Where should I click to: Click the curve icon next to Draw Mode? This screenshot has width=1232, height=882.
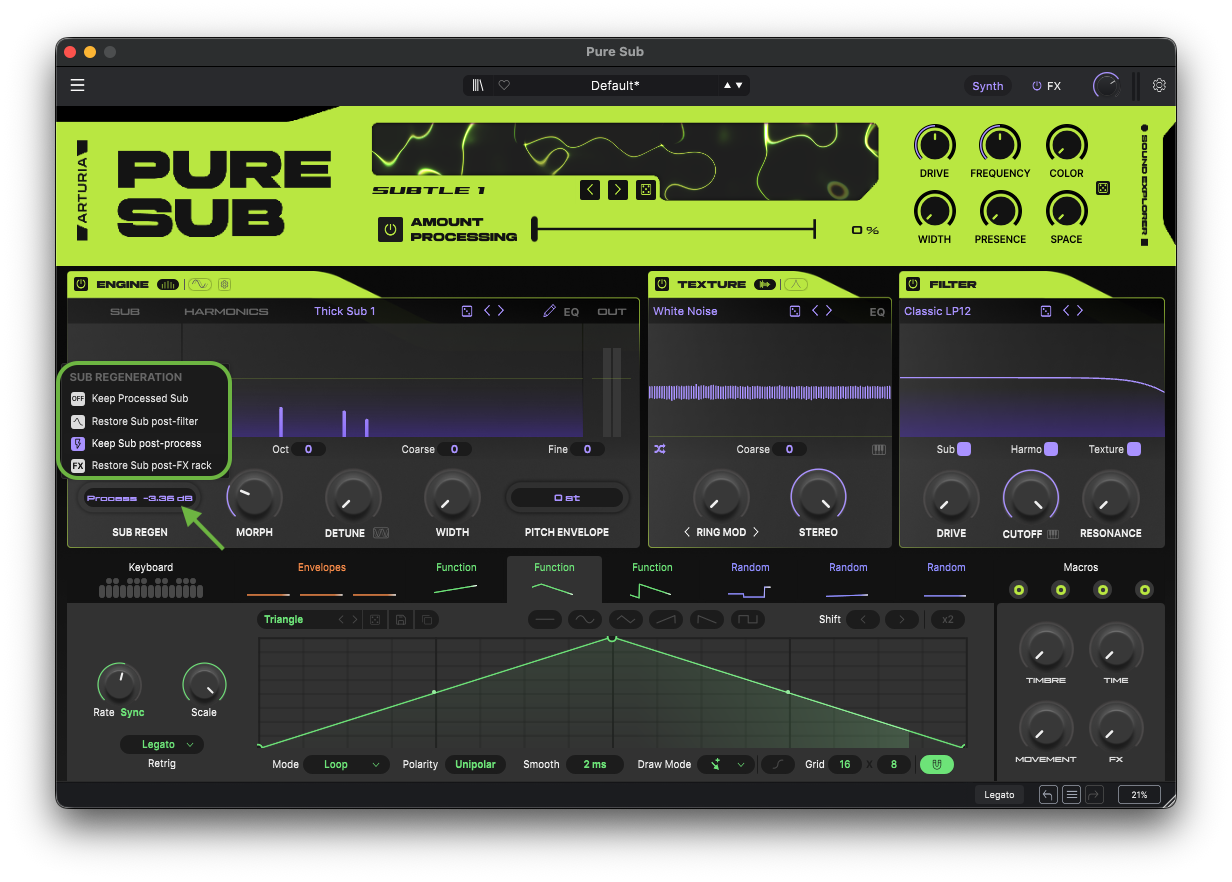tap(777, 764)
